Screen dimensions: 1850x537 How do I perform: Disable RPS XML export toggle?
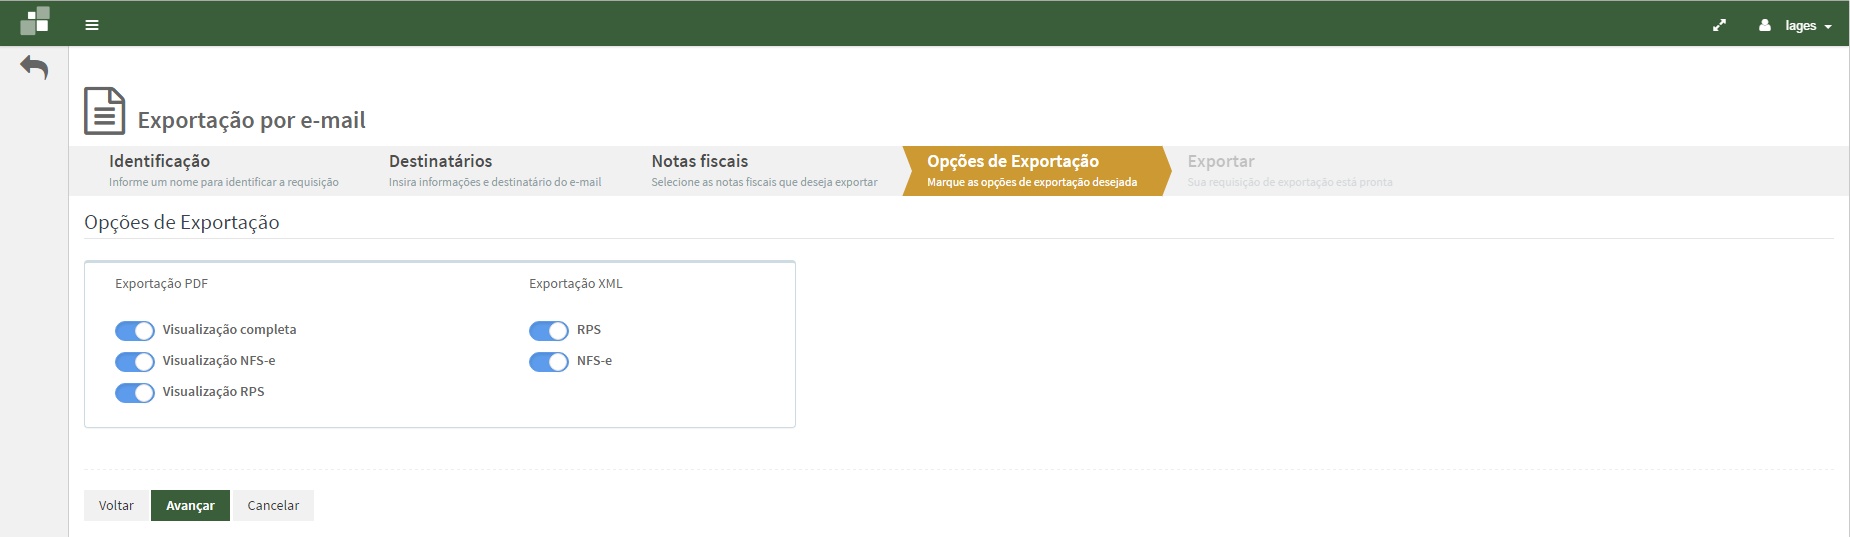548,331
